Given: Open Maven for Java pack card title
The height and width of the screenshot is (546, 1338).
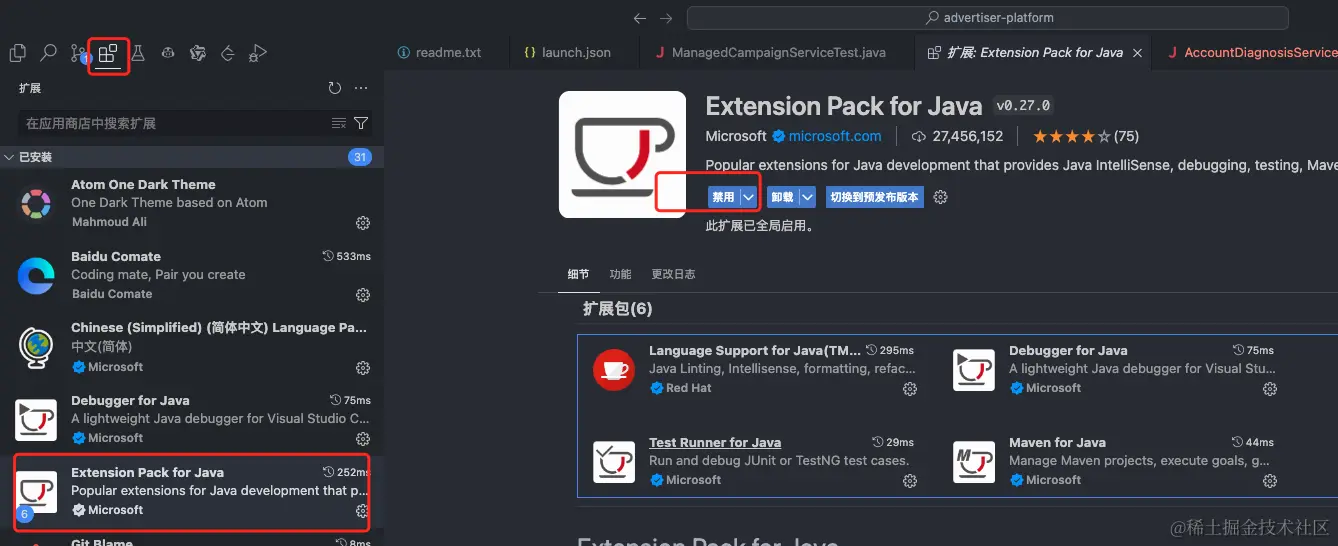Looking at the screenshot, I should [x=1057, y=442].
